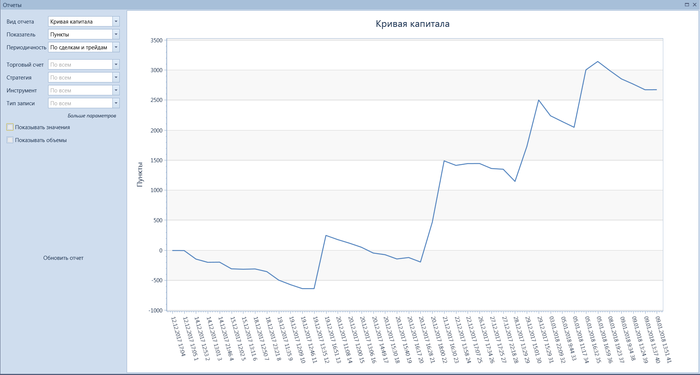Click the 2500 y-axis label
This screenshot has width=700, height=375.
tap(157, 100)
